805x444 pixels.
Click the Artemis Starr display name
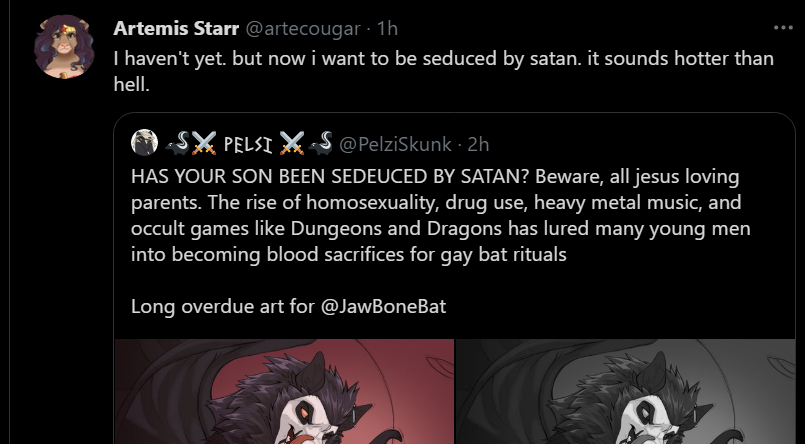coord(176,28)
